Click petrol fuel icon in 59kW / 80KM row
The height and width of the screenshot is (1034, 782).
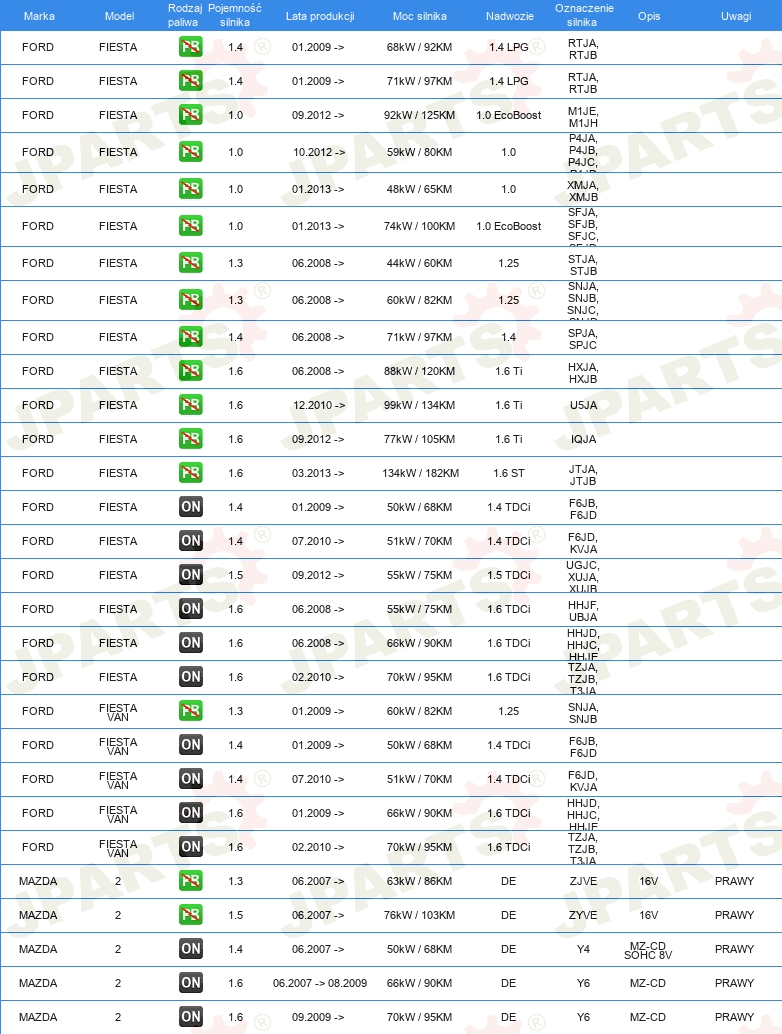coord(191,152)
